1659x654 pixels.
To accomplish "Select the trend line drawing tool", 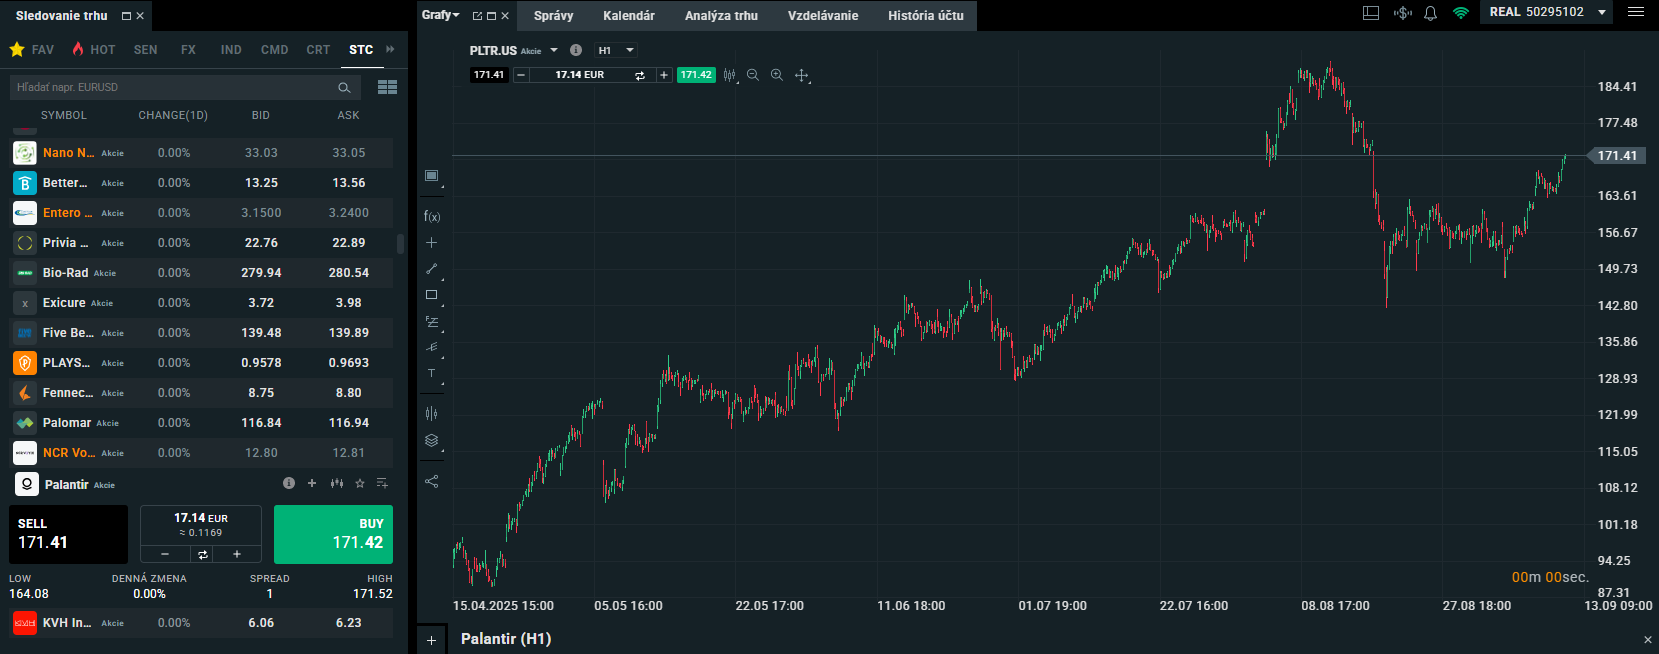I will pos(432,269).
